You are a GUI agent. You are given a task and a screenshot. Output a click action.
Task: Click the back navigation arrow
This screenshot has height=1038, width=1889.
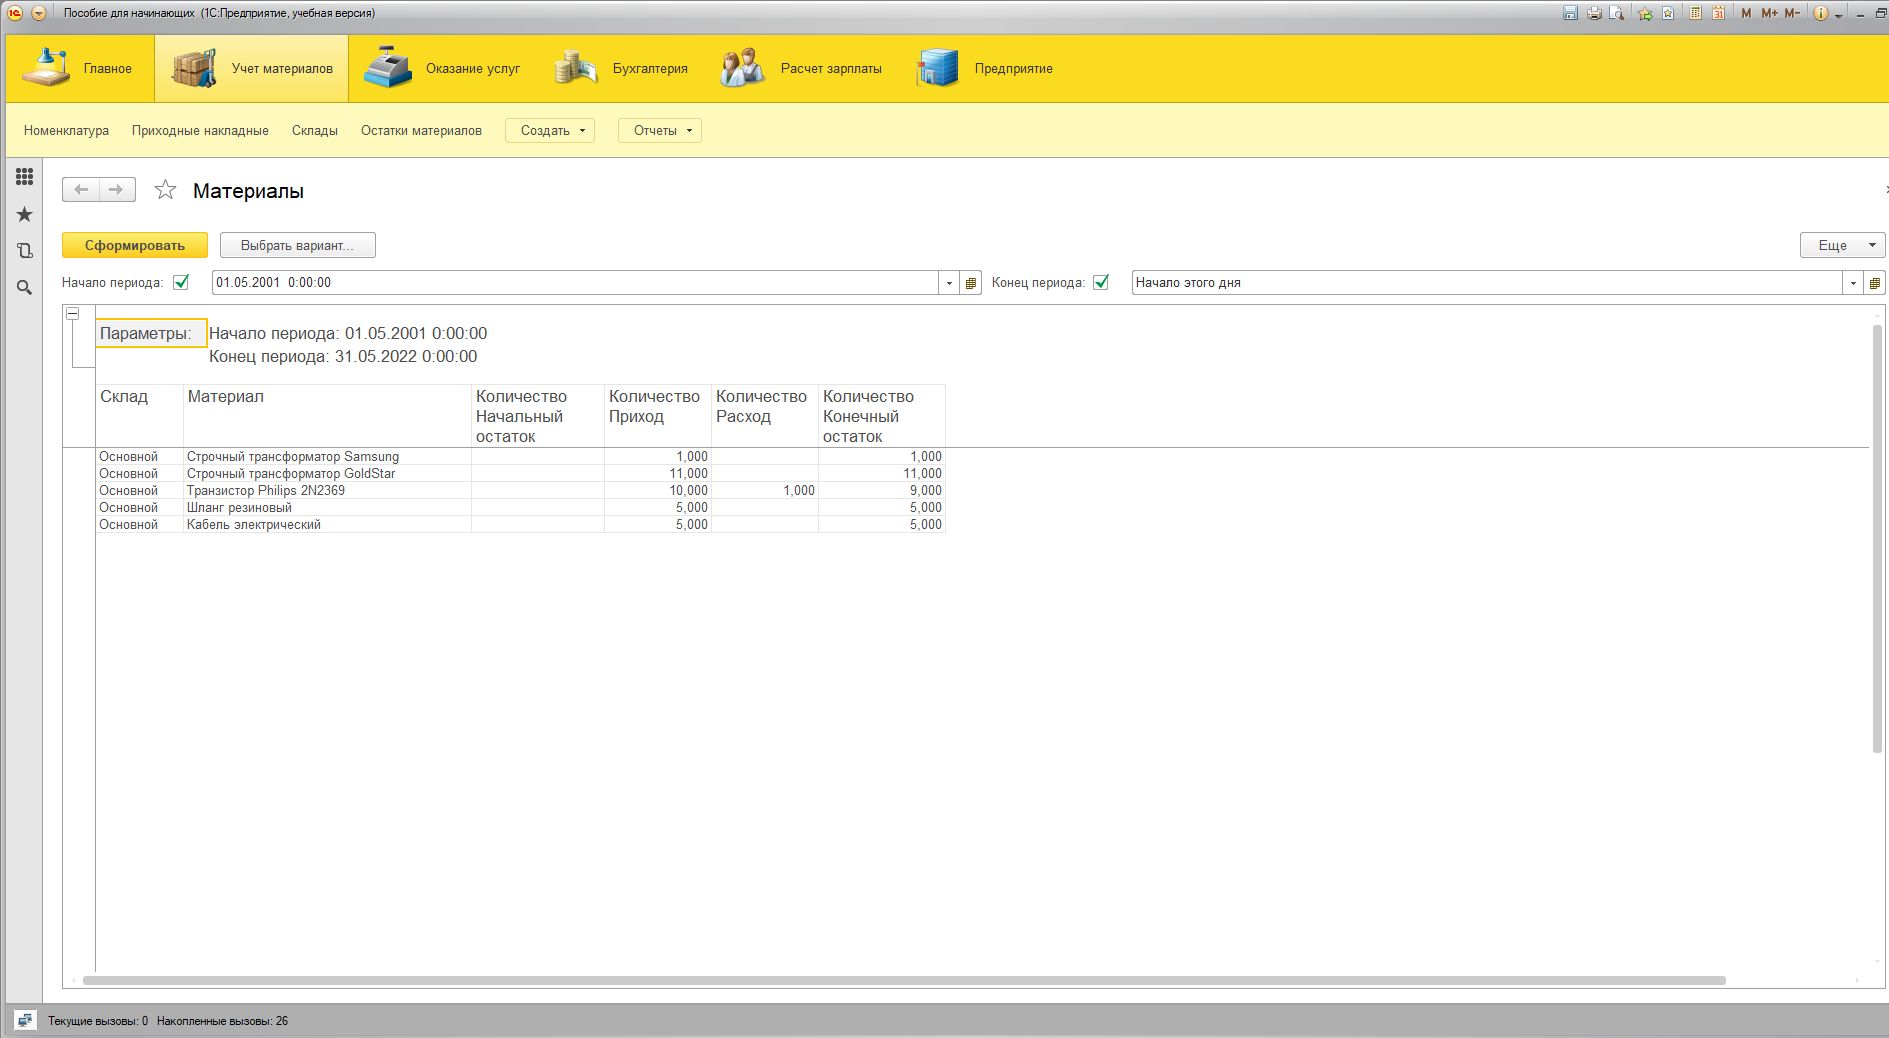pyautogui.click(x=81, y=190)
